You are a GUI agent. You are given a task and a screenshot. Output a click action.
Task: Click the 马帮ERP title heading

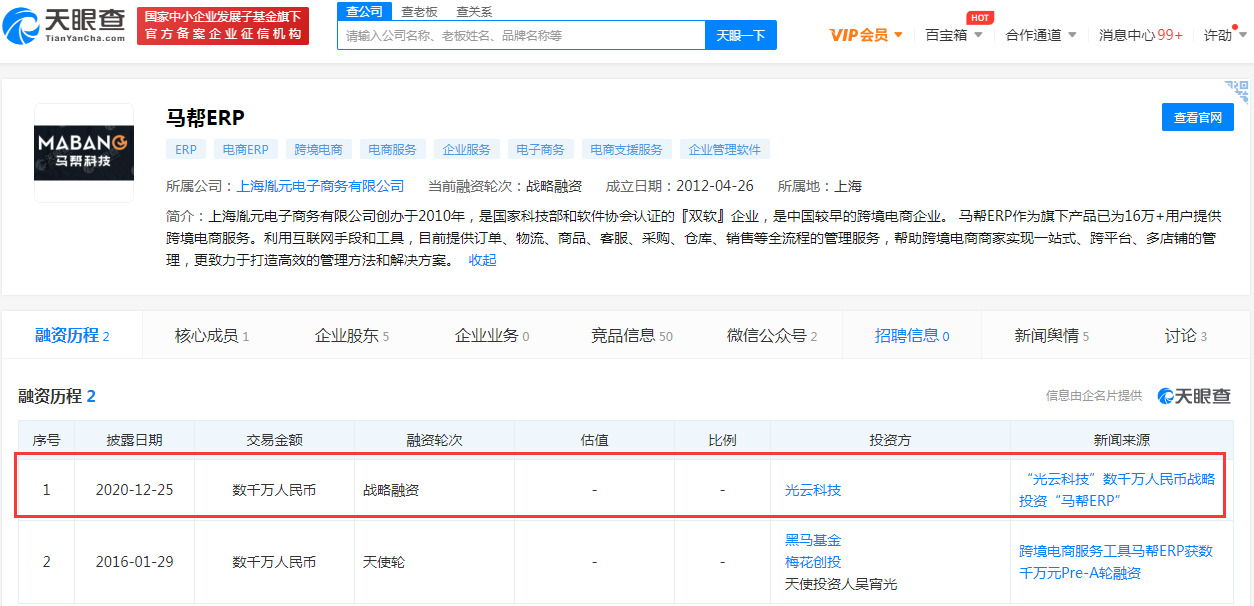coord(205,116)
